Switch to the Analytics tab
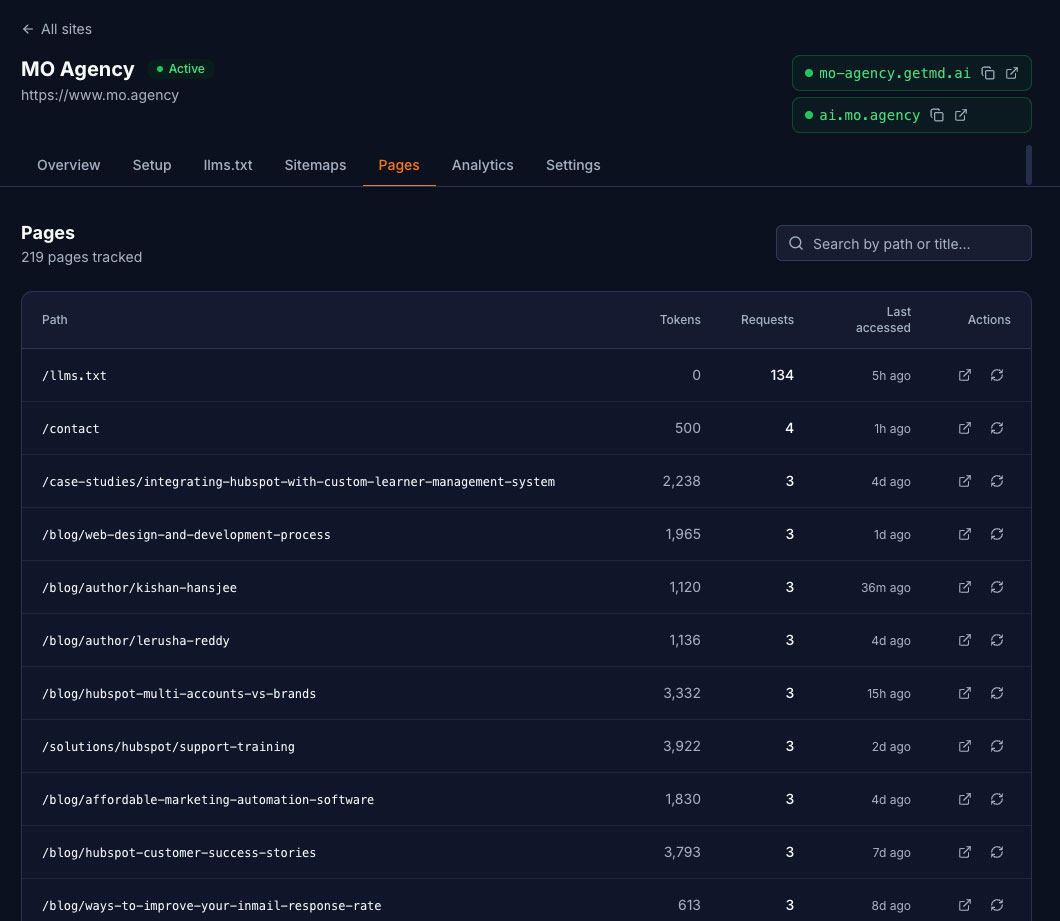 [x=482, y=165]
